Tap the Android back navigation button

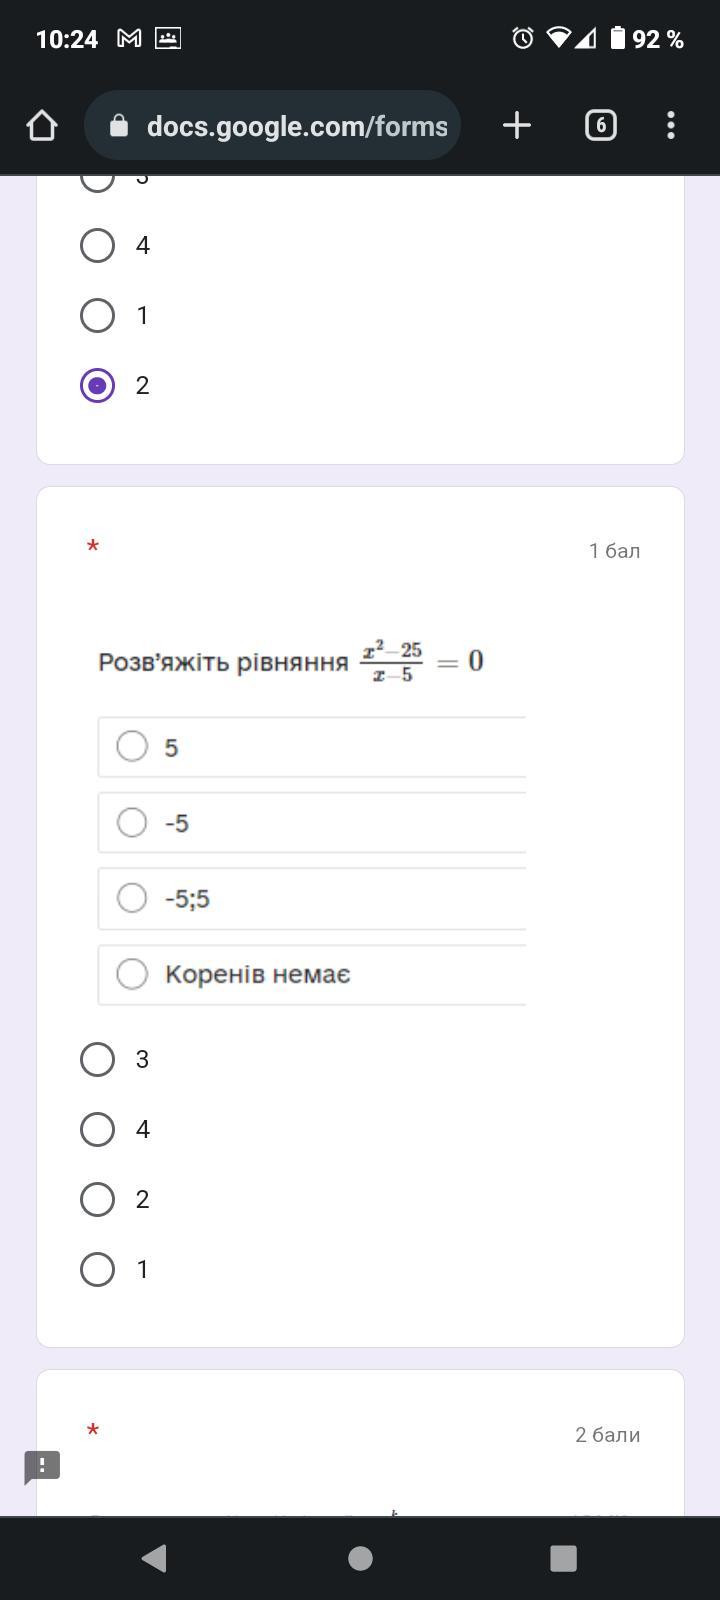(x=154, y=1558)
